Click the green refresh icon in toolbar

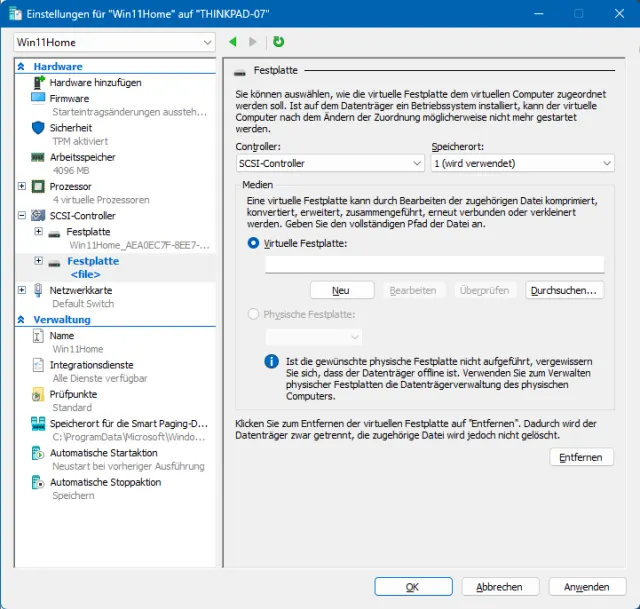click(278, 42)
